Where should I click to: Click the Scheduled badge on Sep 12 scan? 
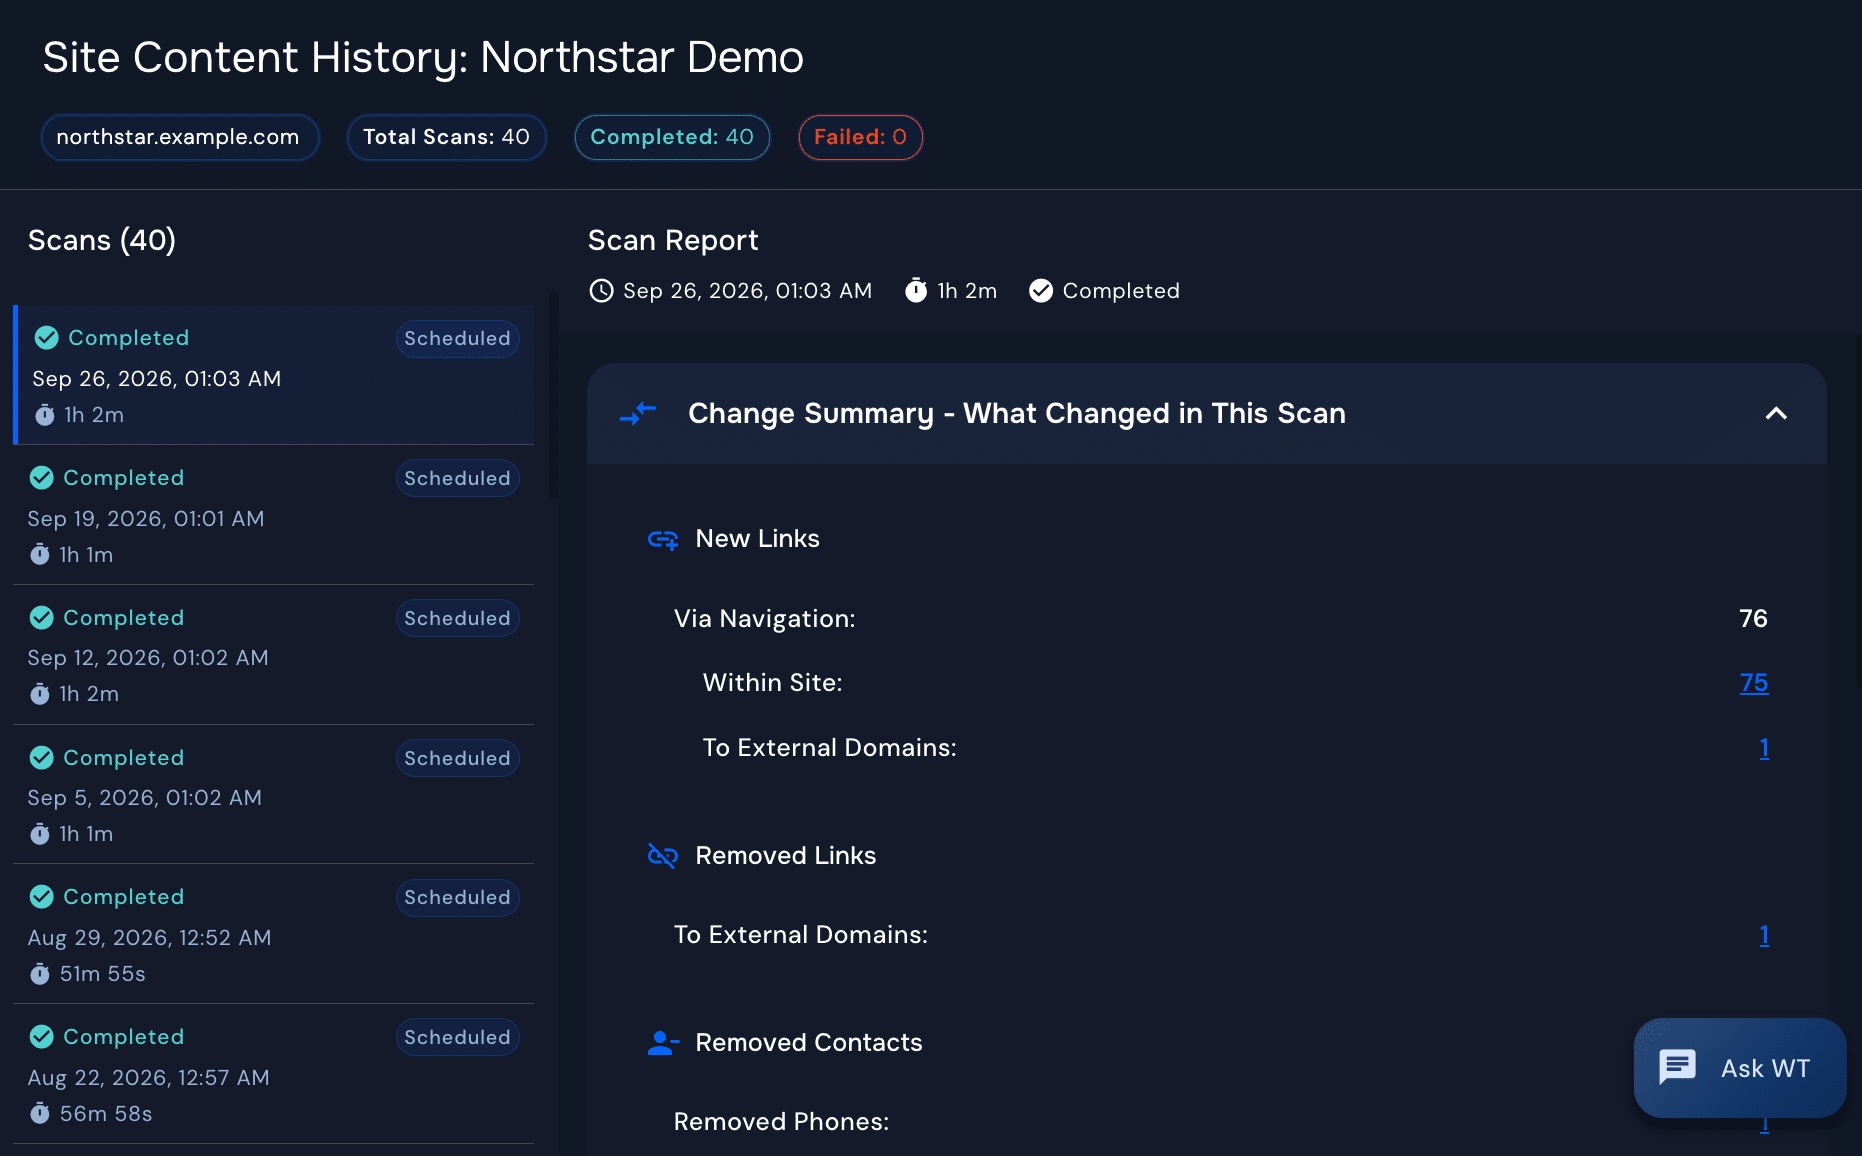click(x=457, y=619)
